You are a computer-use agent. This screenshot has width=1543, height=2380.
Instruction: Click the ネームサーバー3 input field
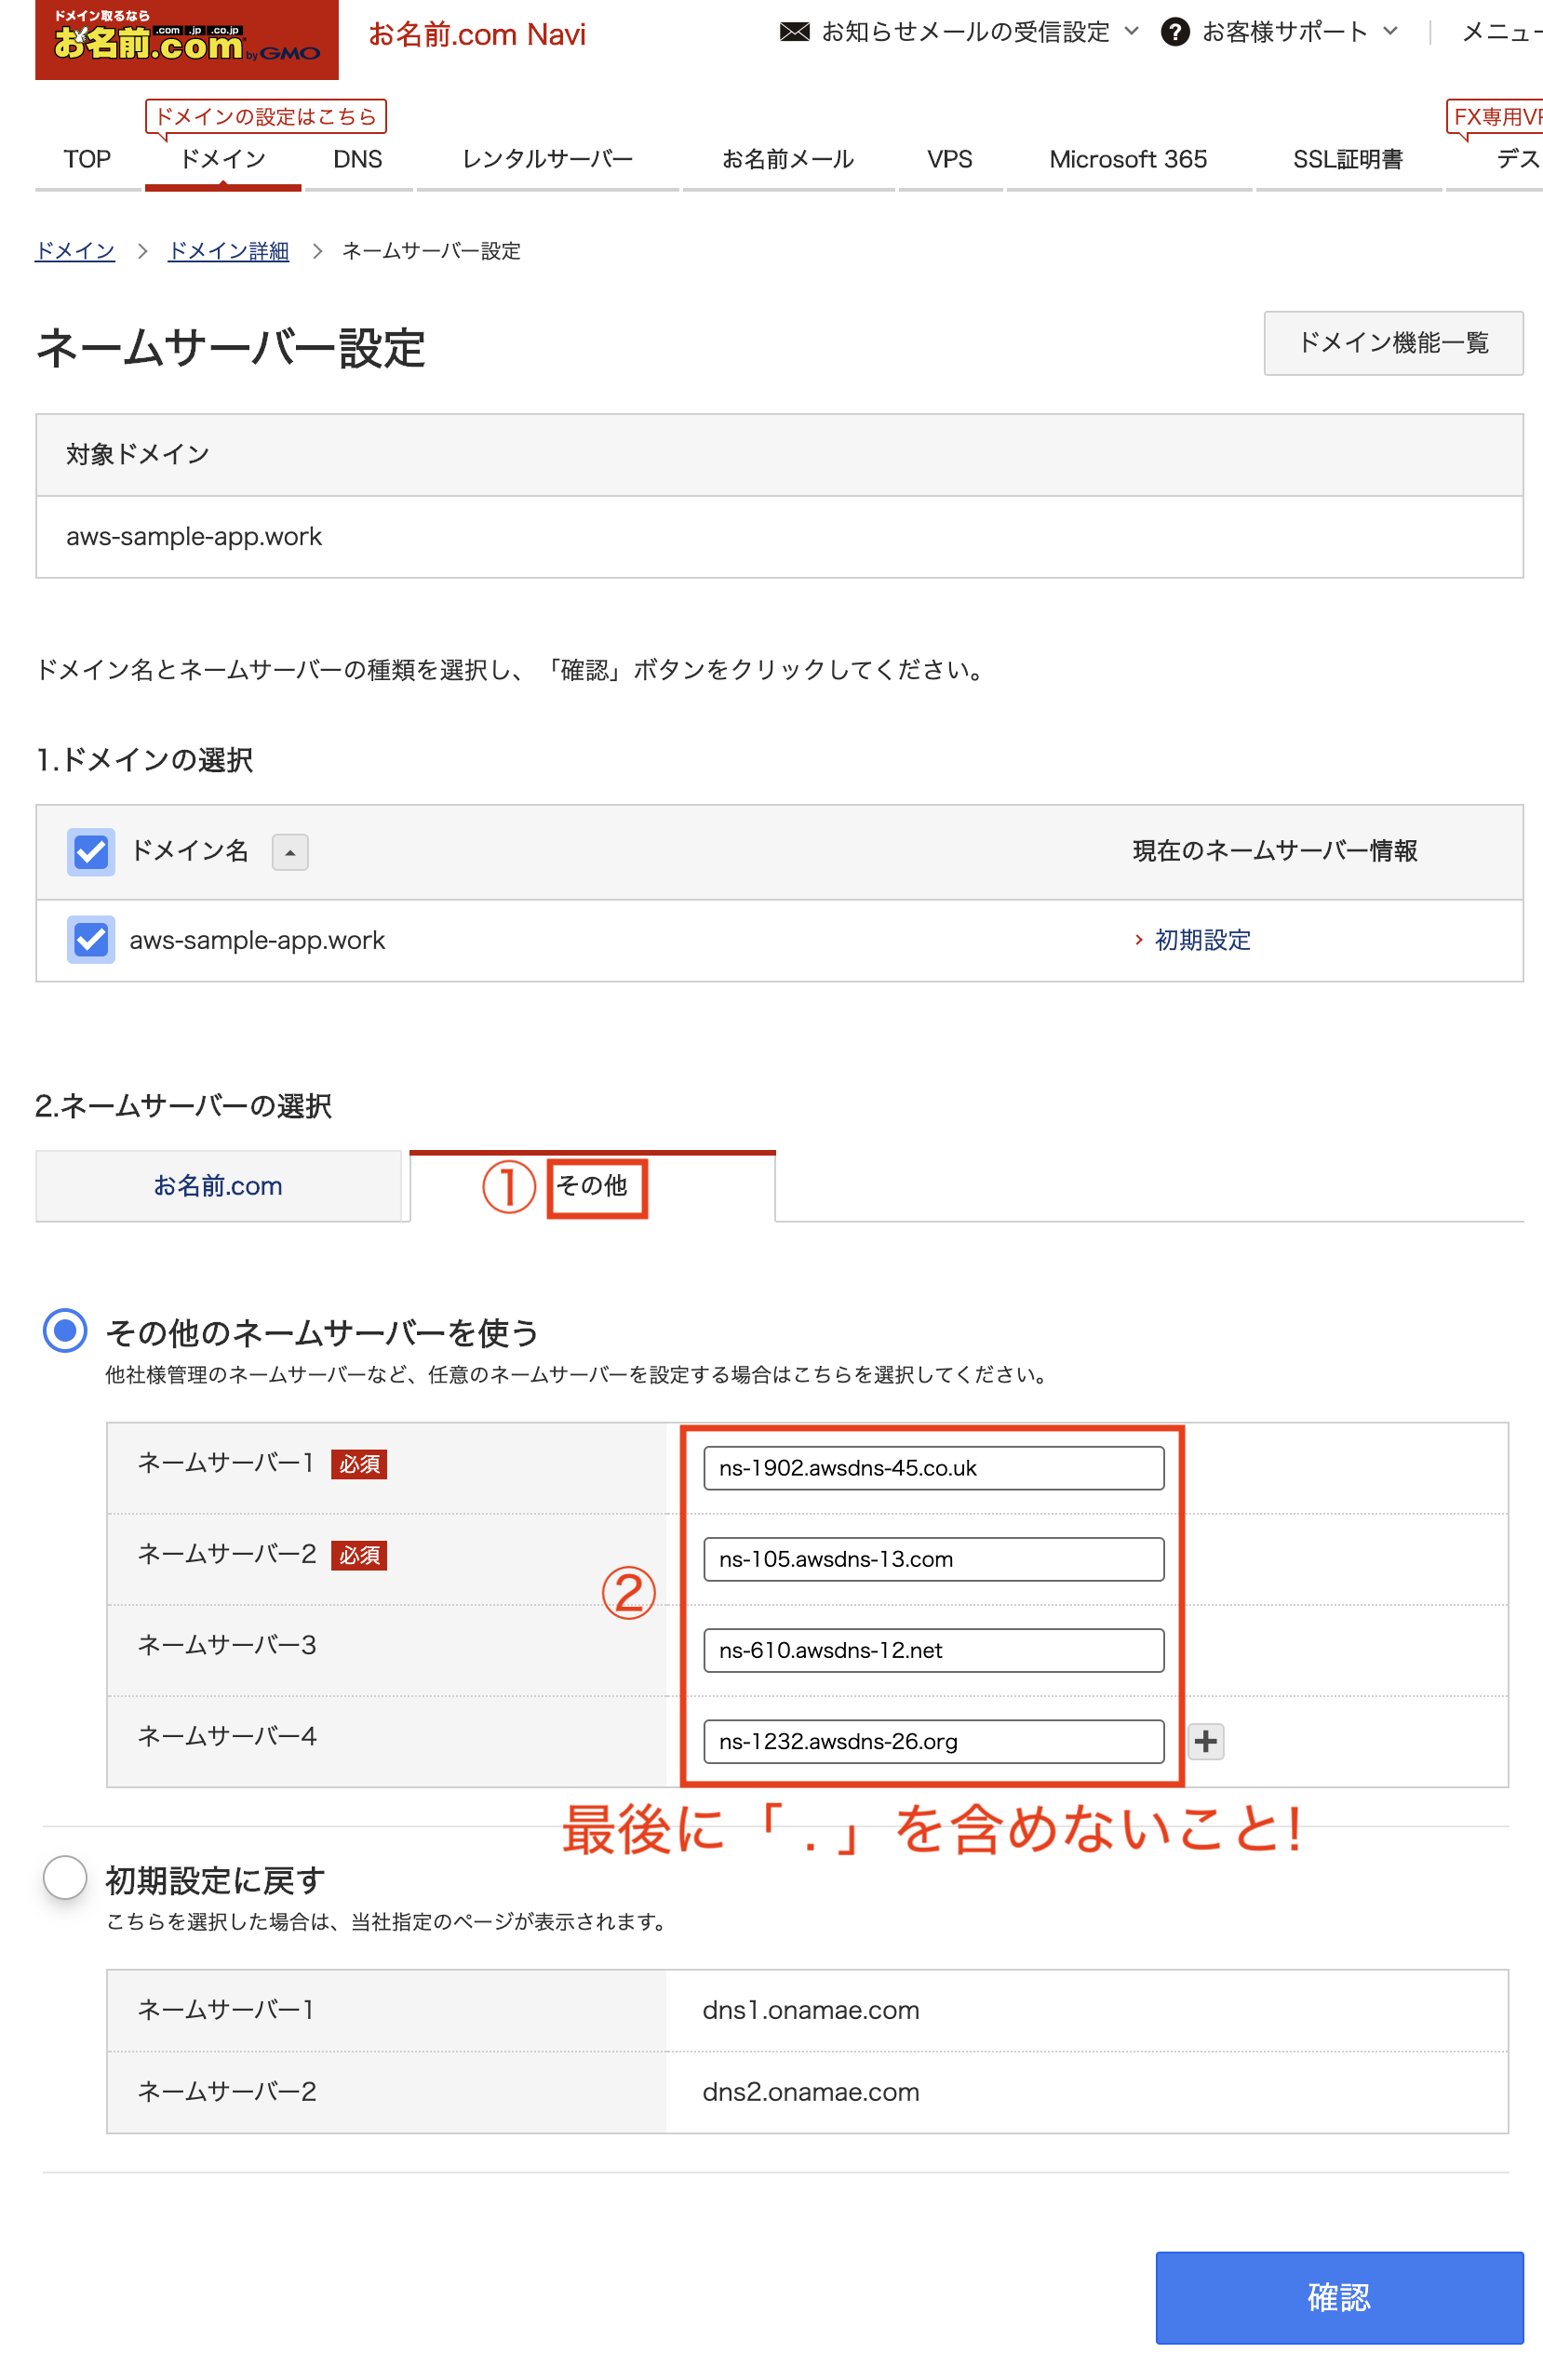933,1649
